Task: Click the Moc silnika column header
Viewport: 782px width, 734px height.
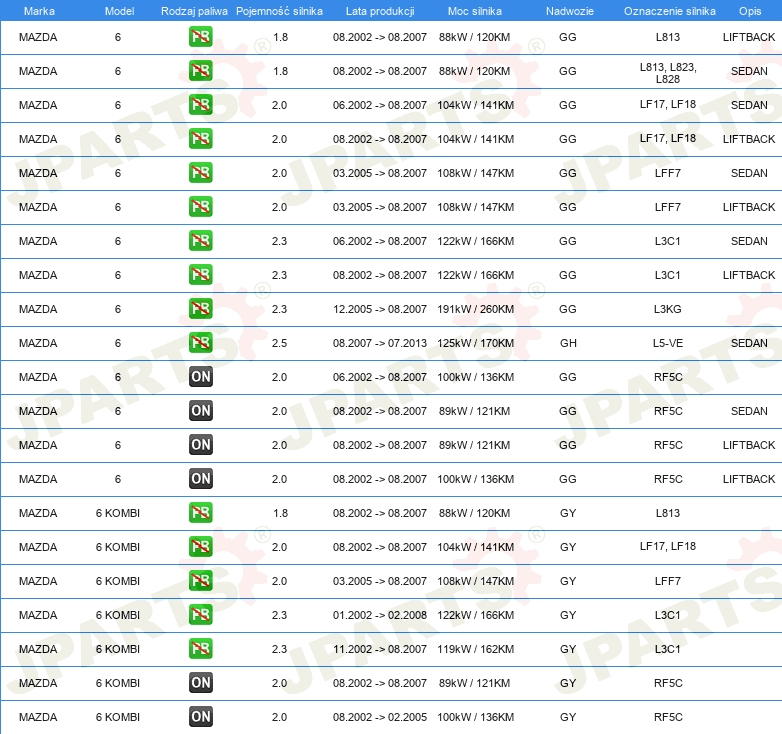Action: click(474, 11)
